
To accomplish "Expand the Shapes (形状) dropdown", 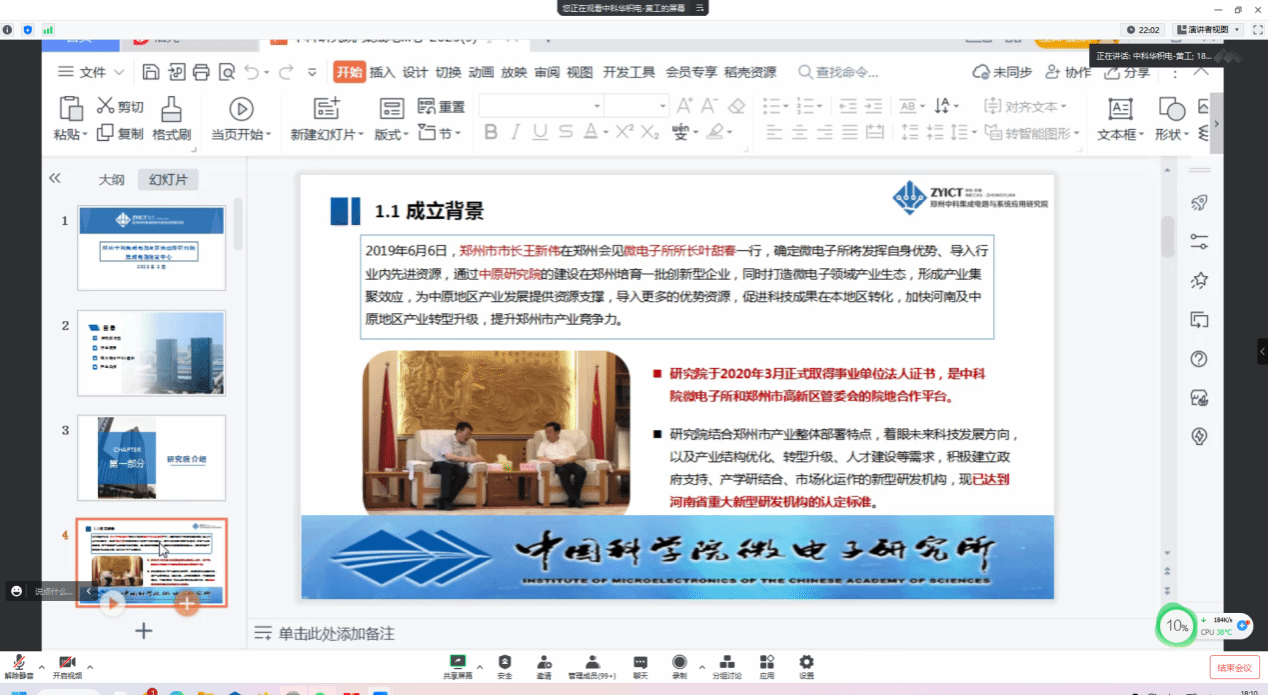I will [x=1172, y=134].
